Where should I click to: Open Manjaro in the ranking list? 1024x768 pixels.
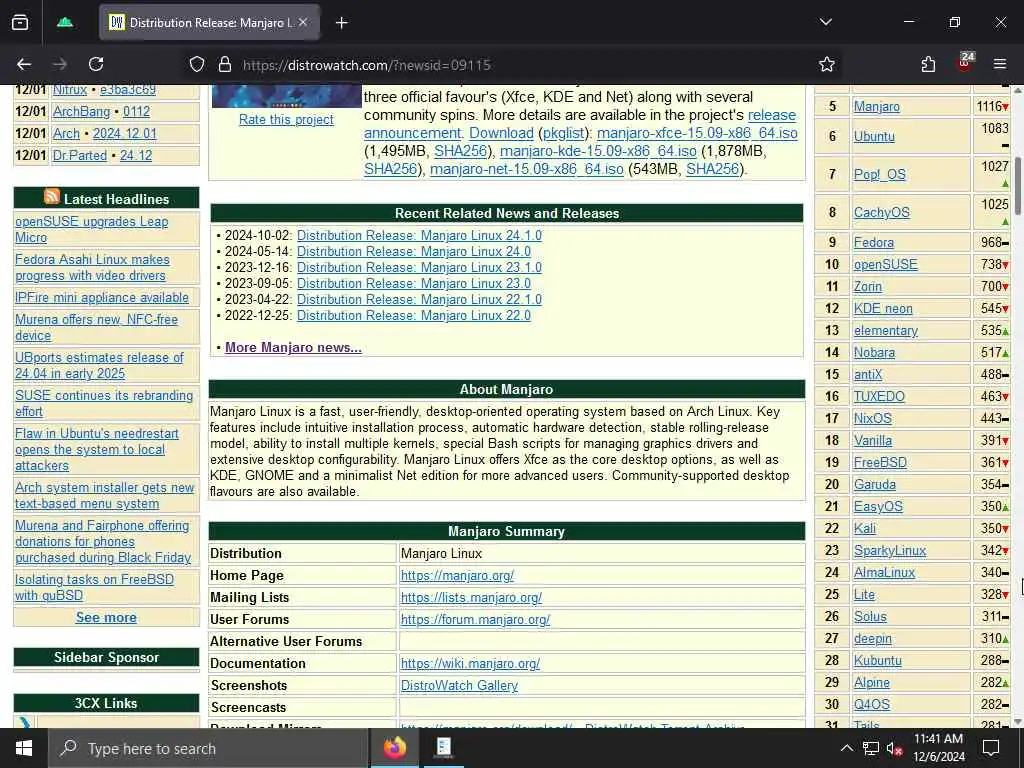pos(876,106)
